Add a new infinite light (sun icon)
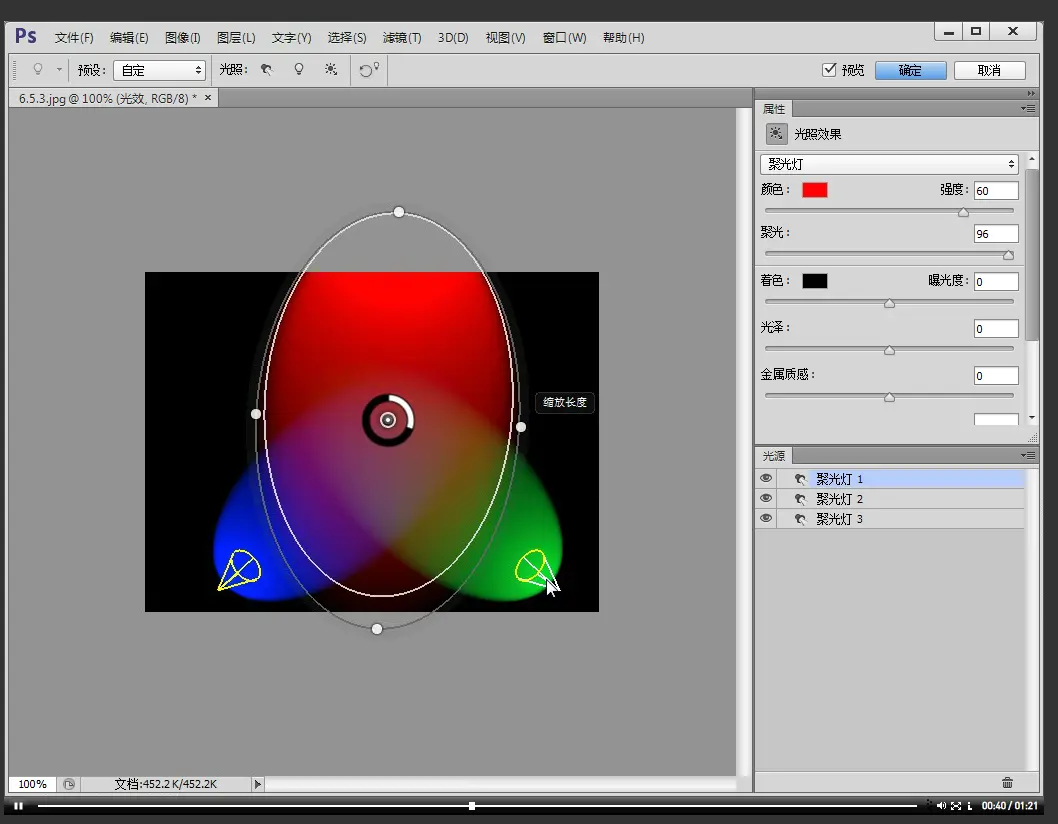The height and width of the screenshot is (824, 1058). coord(331,70)
